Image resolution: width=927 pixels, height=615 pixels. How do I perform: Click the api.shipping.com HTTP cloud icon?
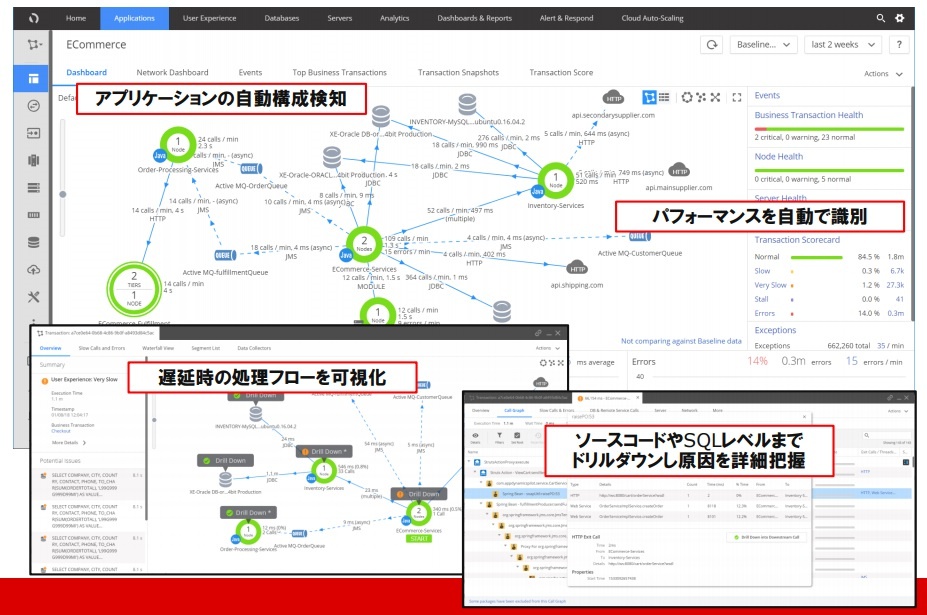pos(577,268)
